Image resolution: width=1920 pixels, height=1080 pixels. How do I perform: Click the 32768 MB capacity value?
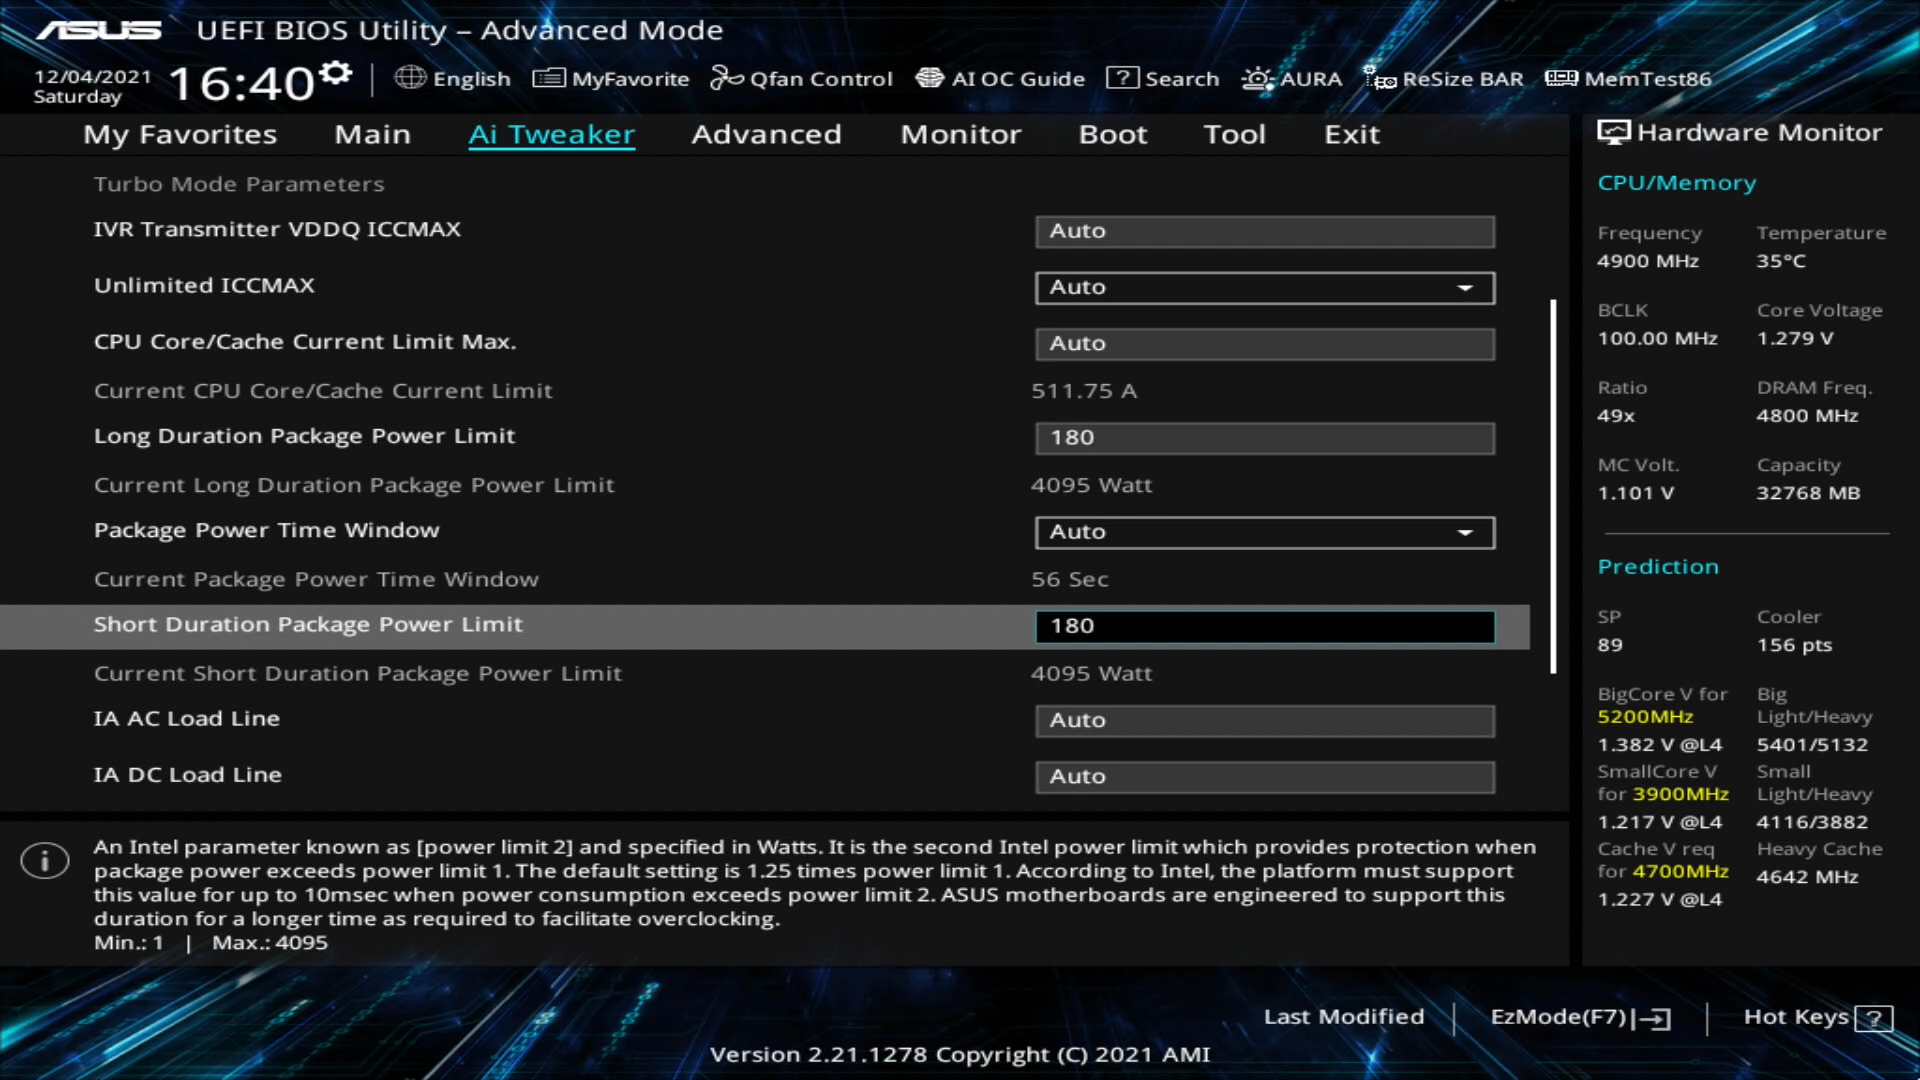pos(1808,493)
